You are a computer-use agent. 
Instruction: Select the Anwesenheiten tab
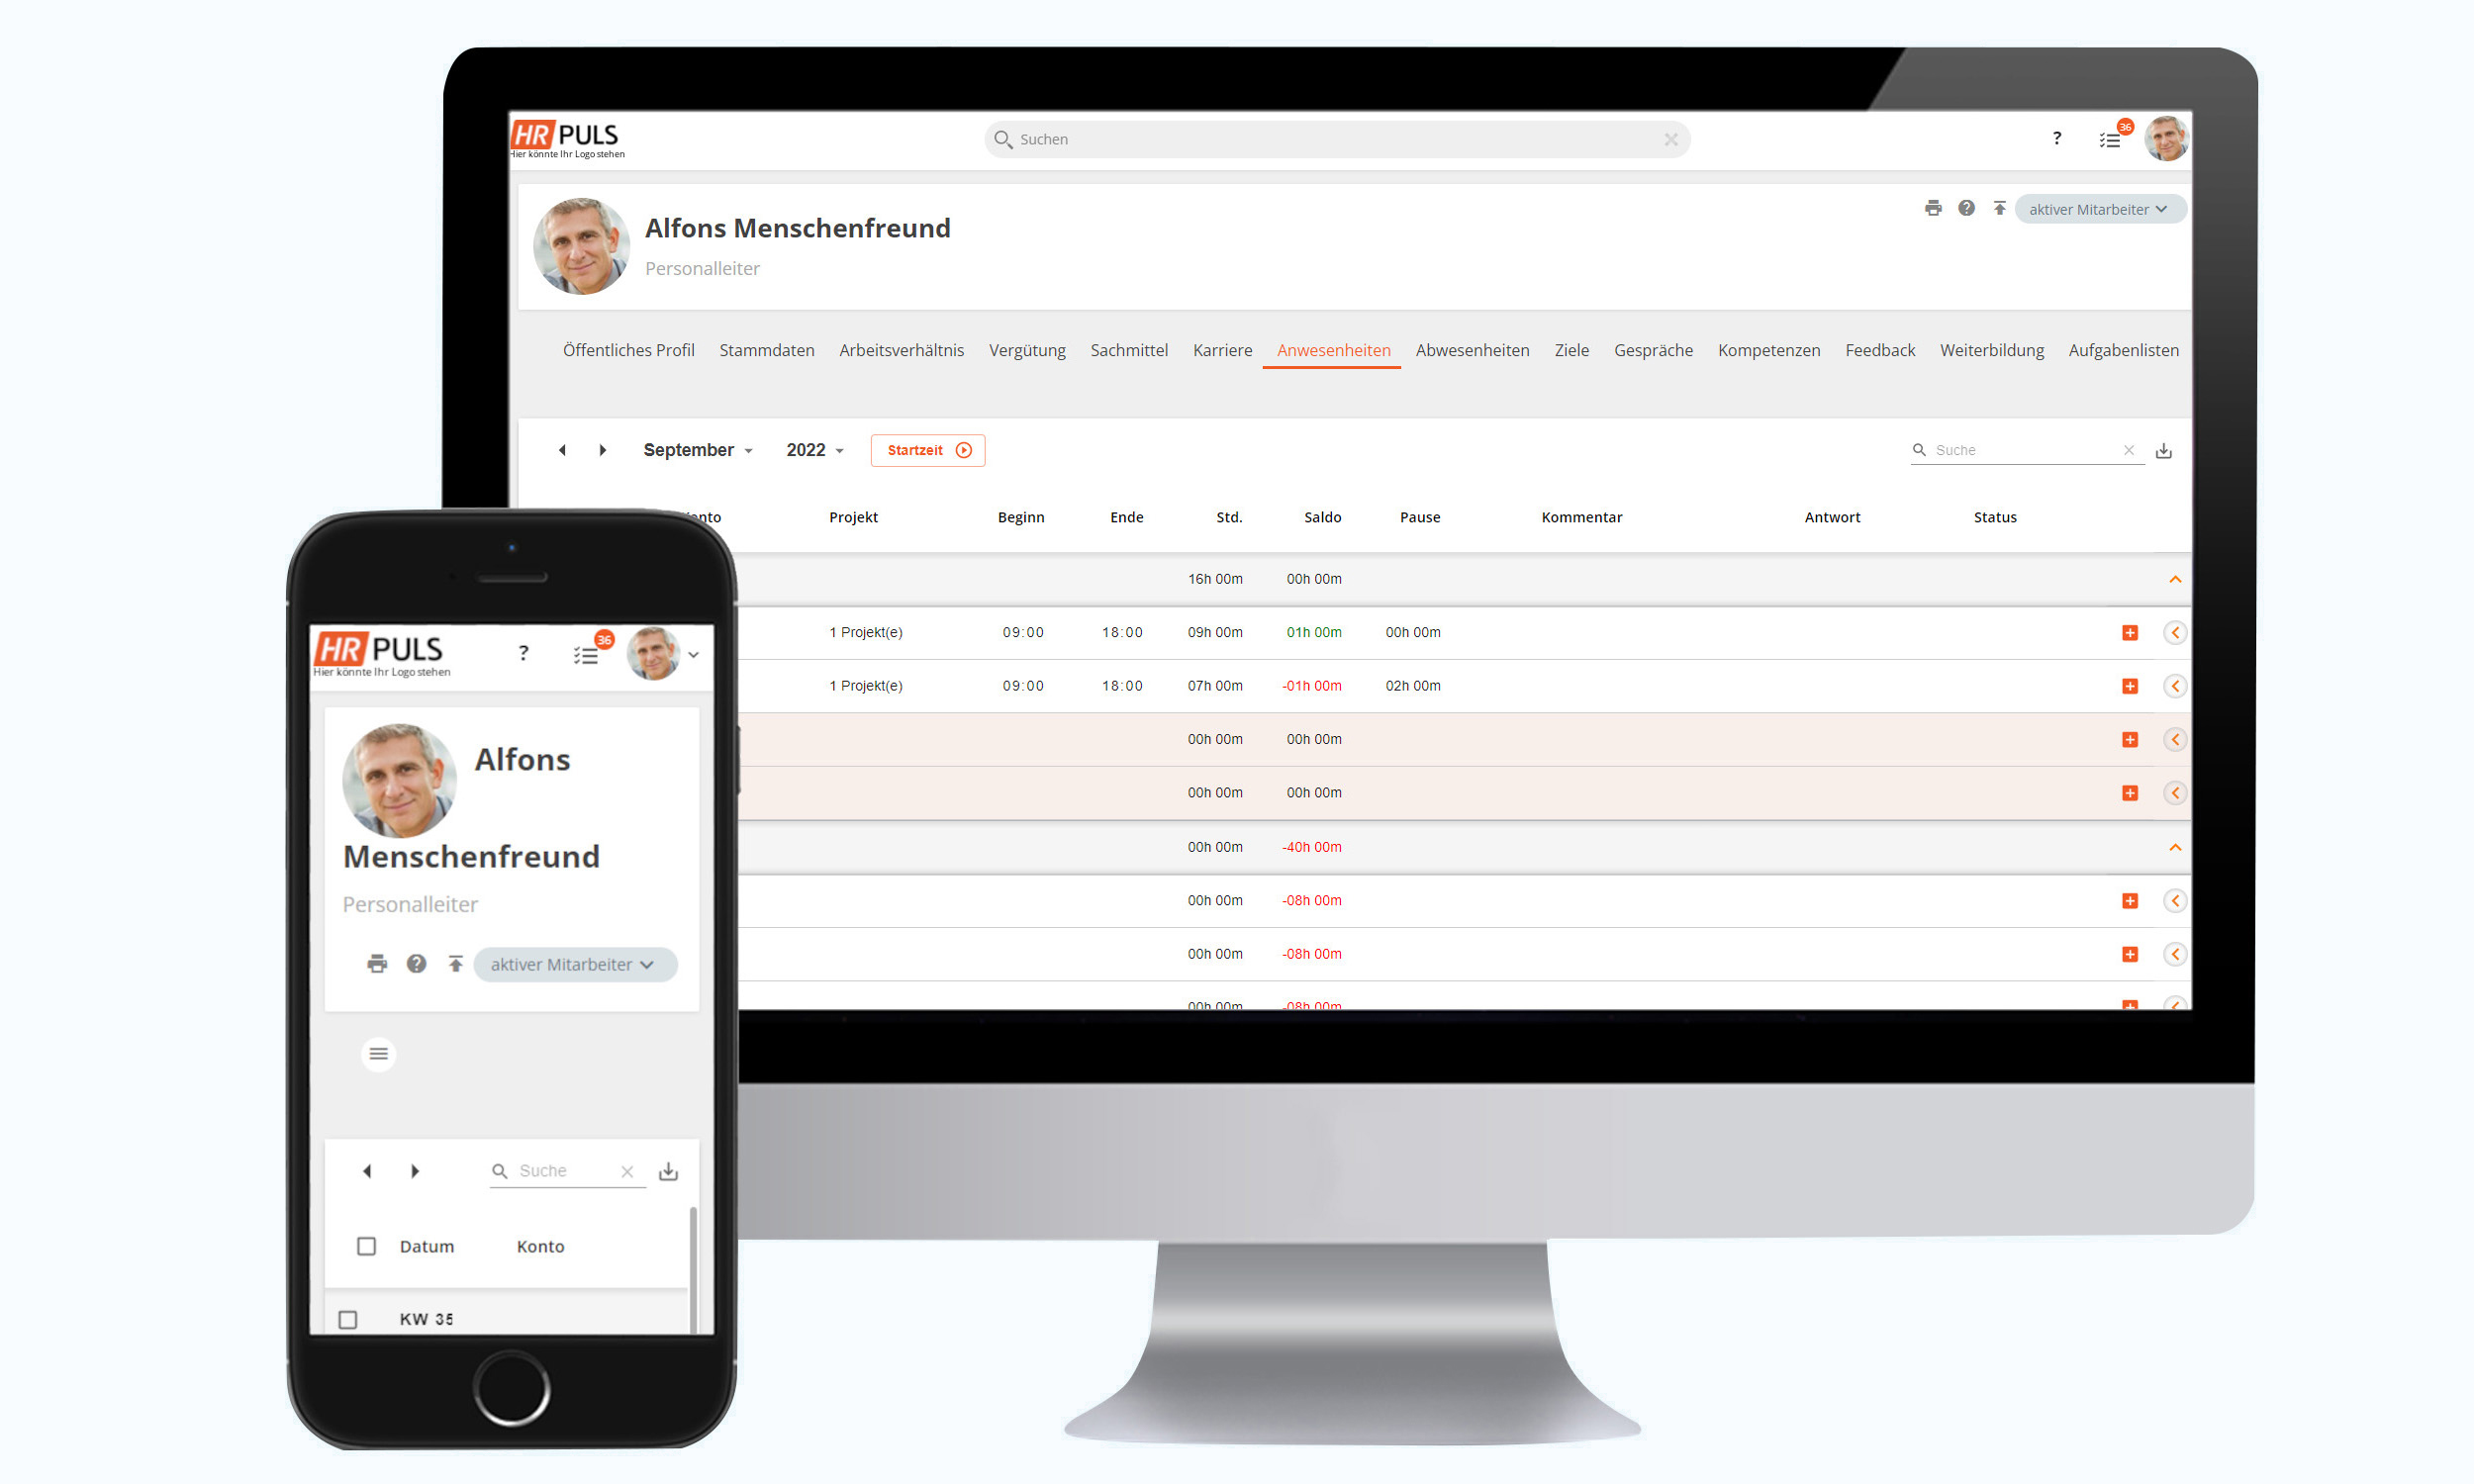point(1340,350)
